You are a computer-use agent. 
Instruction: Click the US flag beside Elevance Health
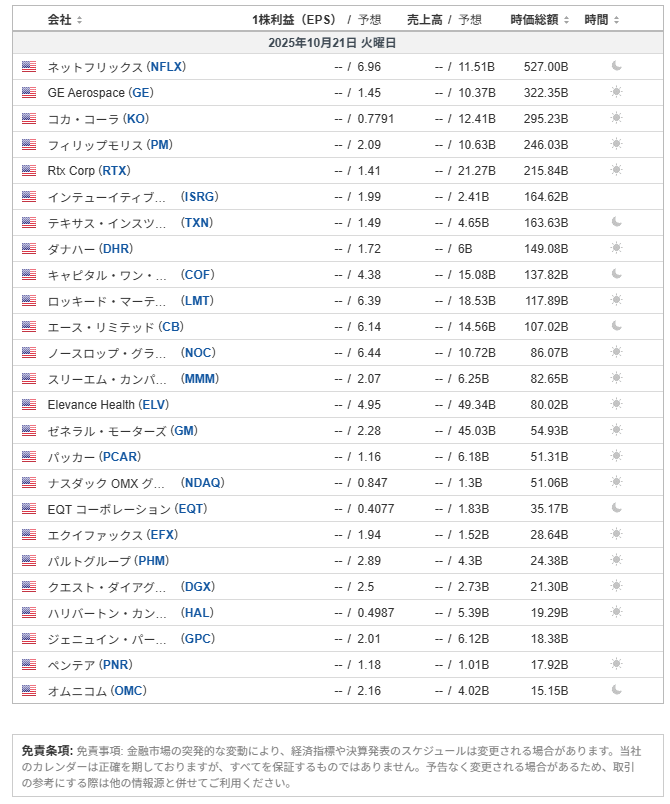[x=29, y=404]
